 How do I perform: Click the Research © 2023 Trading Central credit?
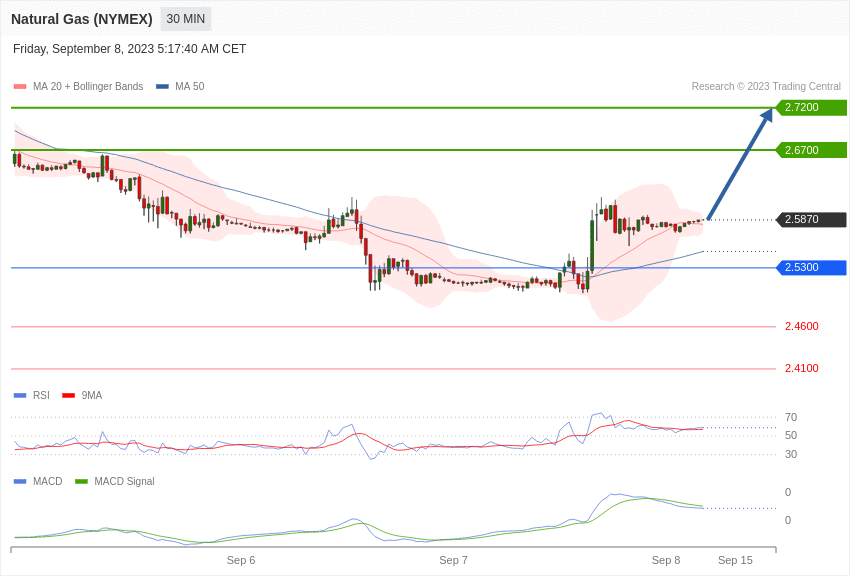click(766, 86)
